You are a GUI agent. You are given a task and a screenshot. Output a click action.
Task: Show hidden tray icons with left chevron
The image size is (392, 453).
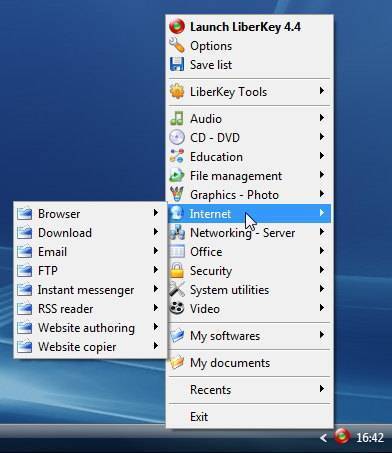coord(323,438)
